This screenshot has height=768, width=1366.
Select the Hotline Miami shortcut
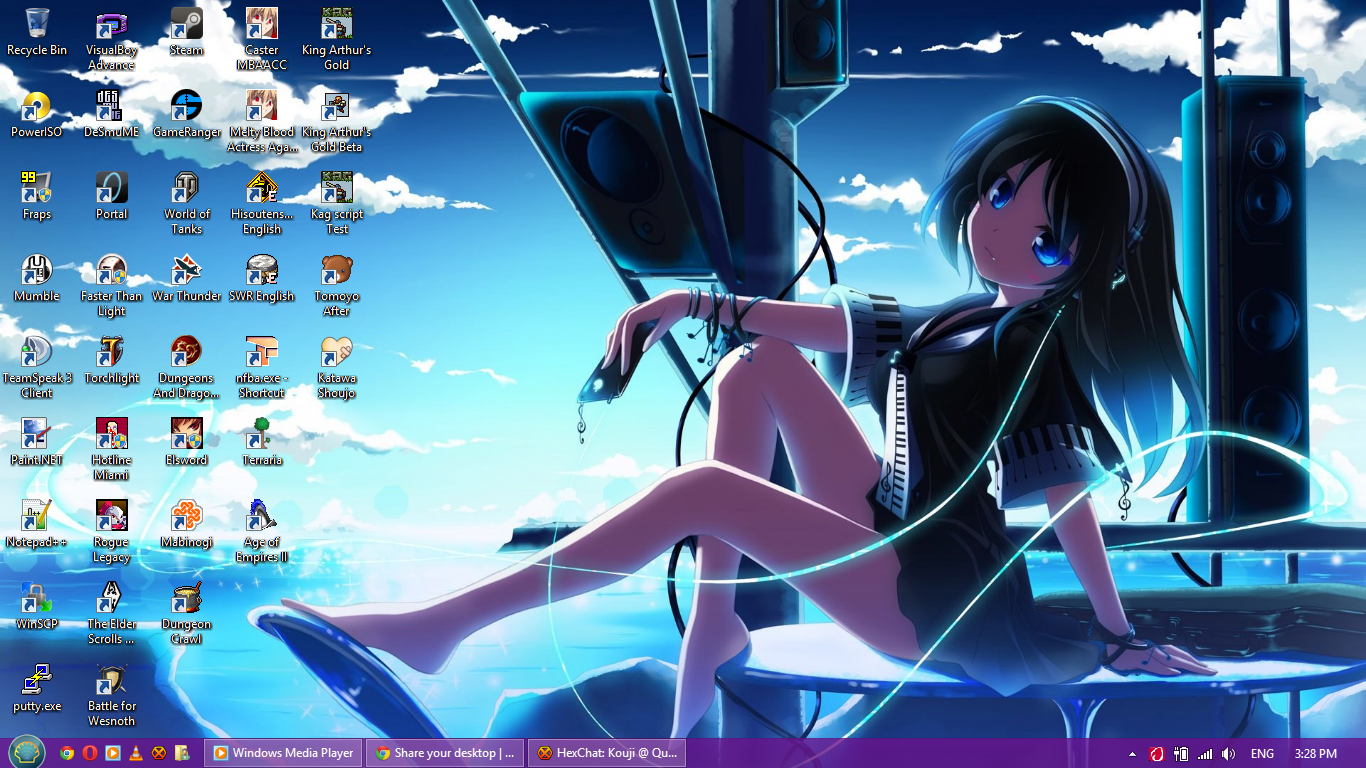(111, 448)
